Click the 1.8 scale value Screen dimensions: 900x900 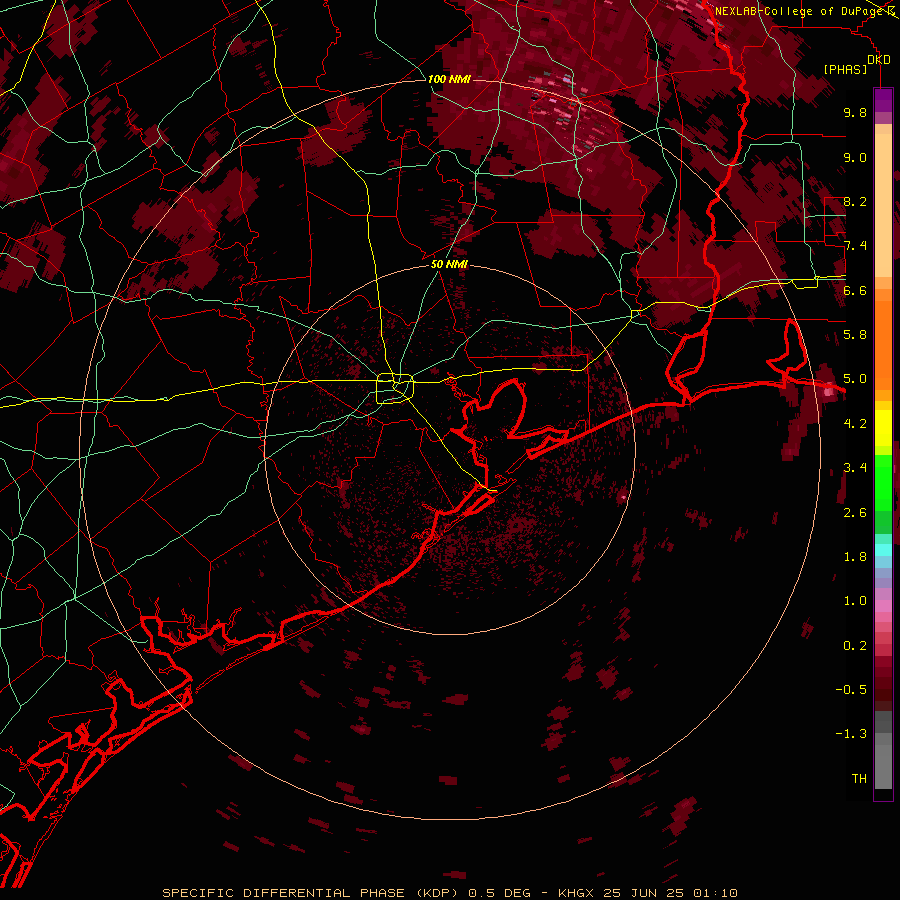point(855,557)
